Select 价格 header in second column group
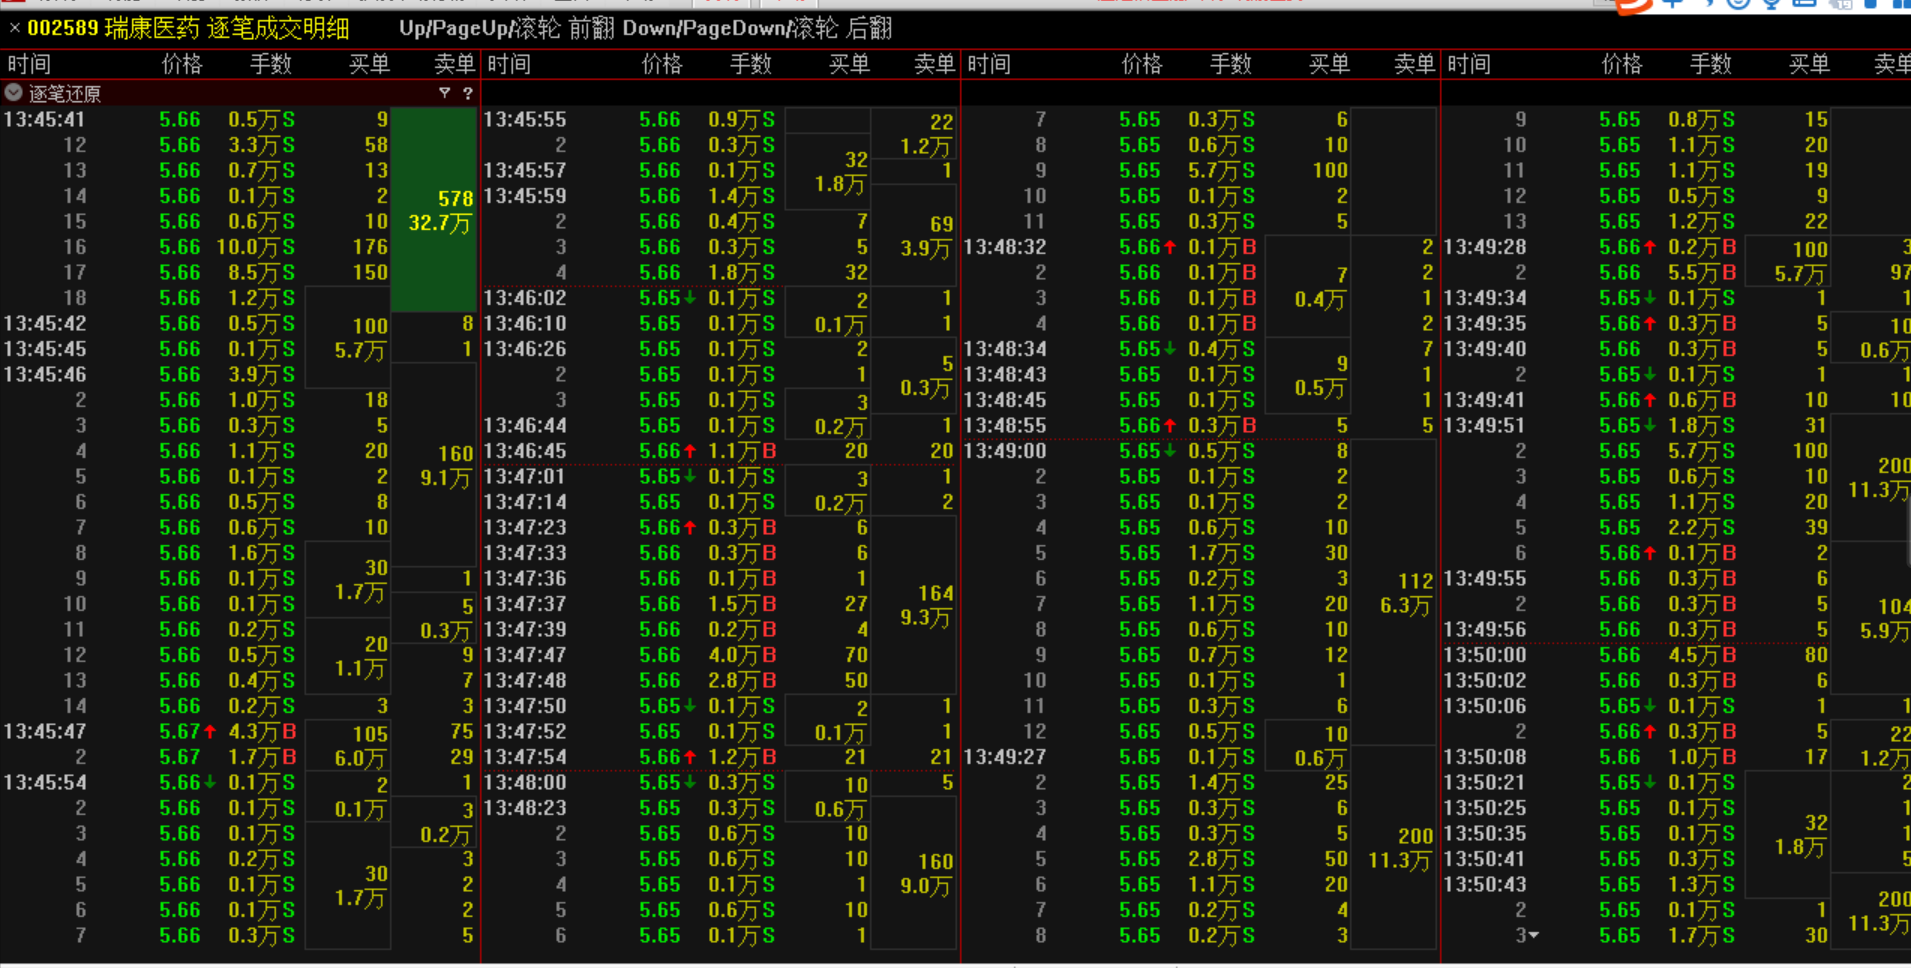This screenshot has height=968, width=1911. pos(661,64)
